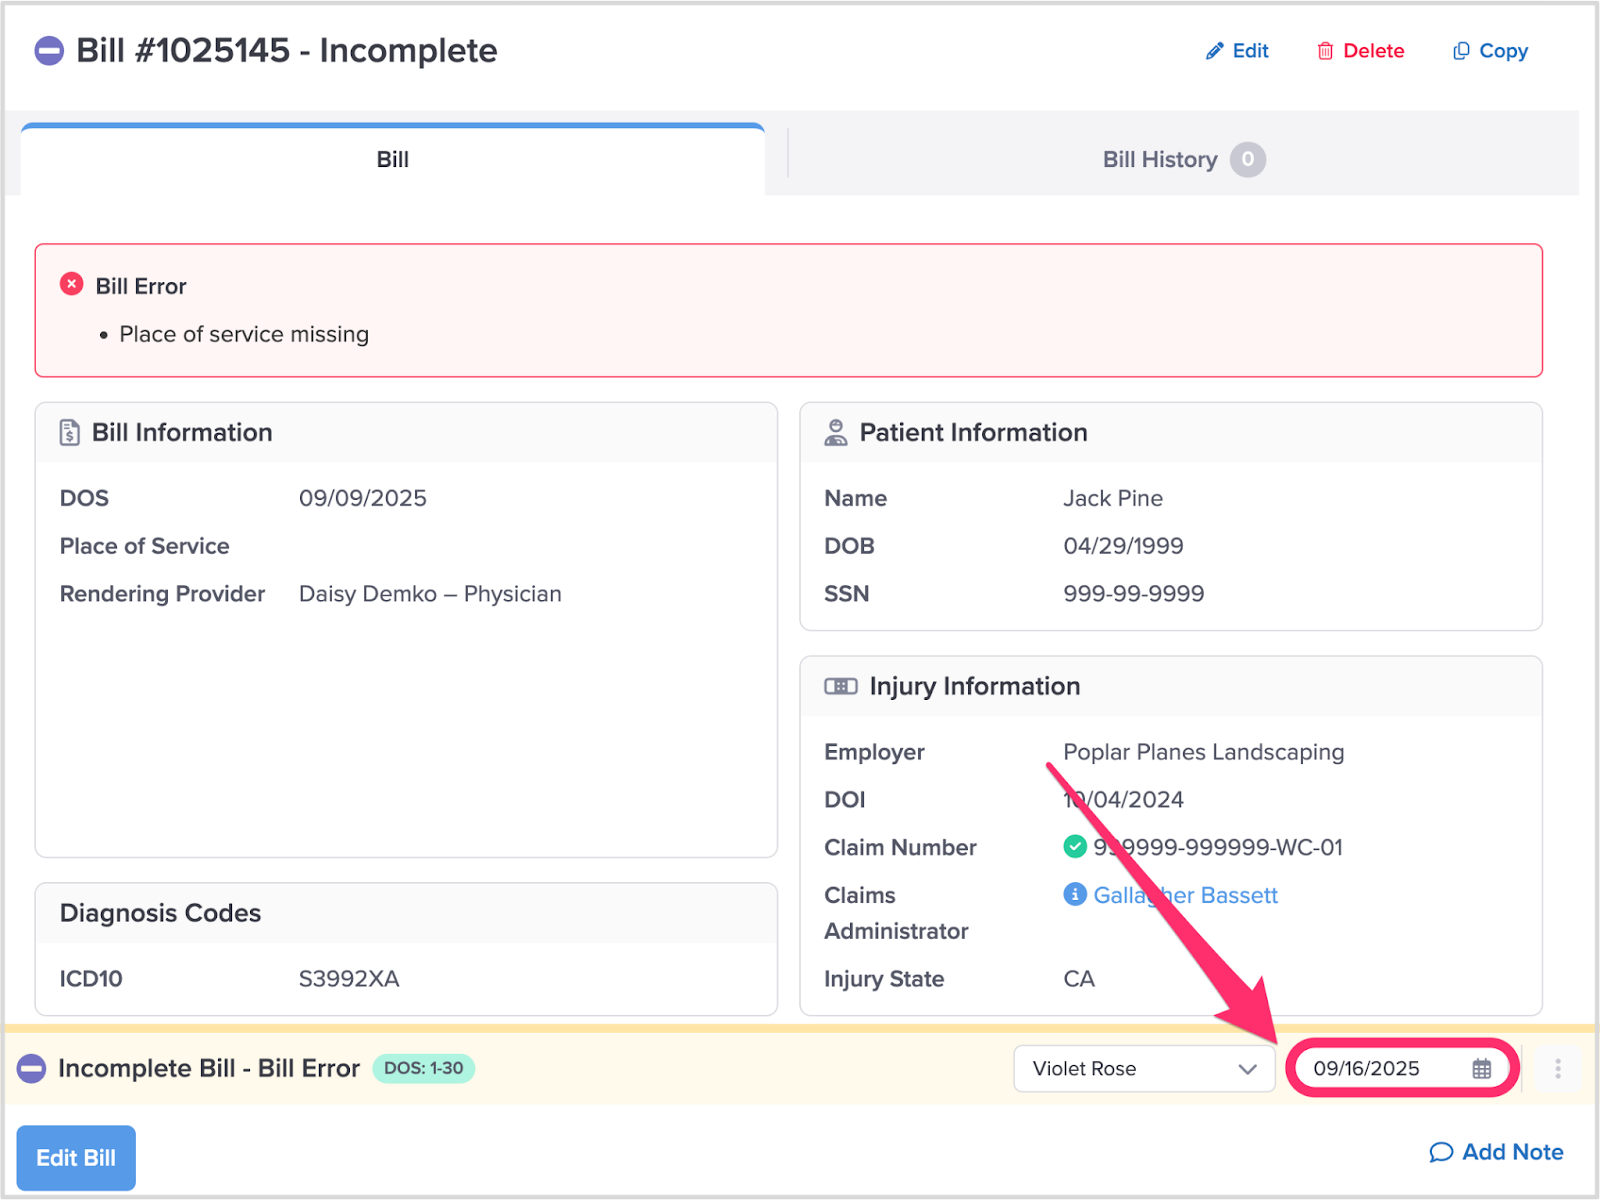
Task: Switch to the Bill History tab
Action: (1160, 160)
